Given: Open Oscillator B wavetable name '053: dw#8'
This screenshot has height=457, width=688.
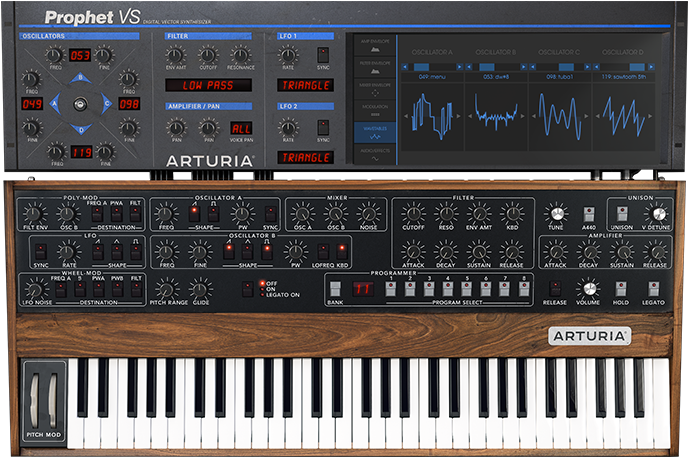Looking at the screenshot, I should click(496, 77).
